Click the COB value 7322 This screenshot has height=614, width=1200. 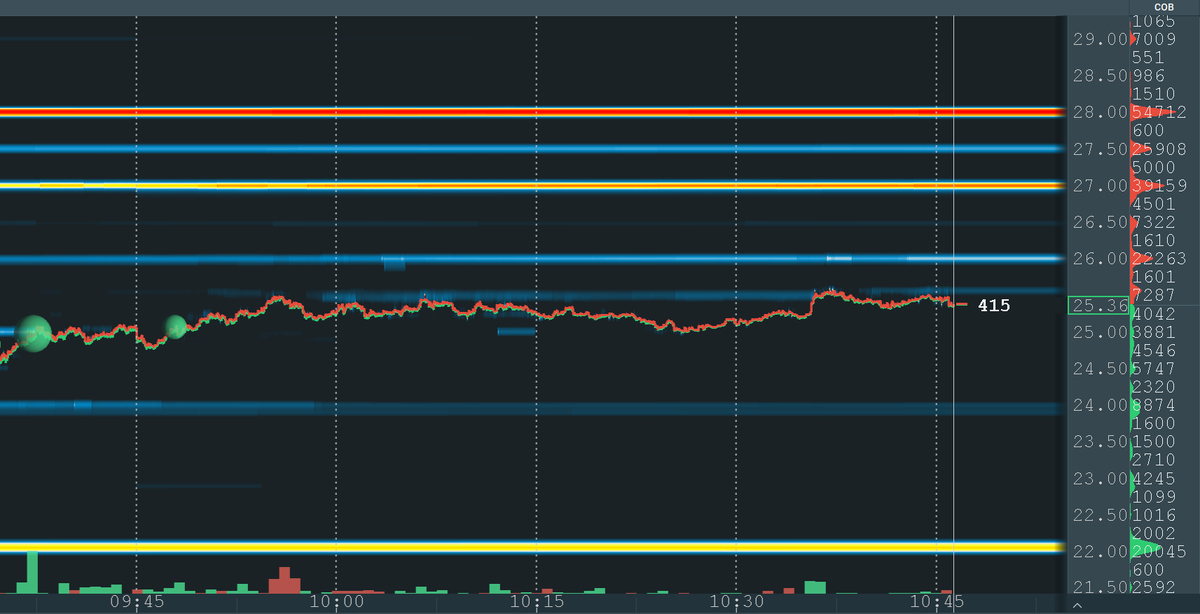coord(1154,222)
